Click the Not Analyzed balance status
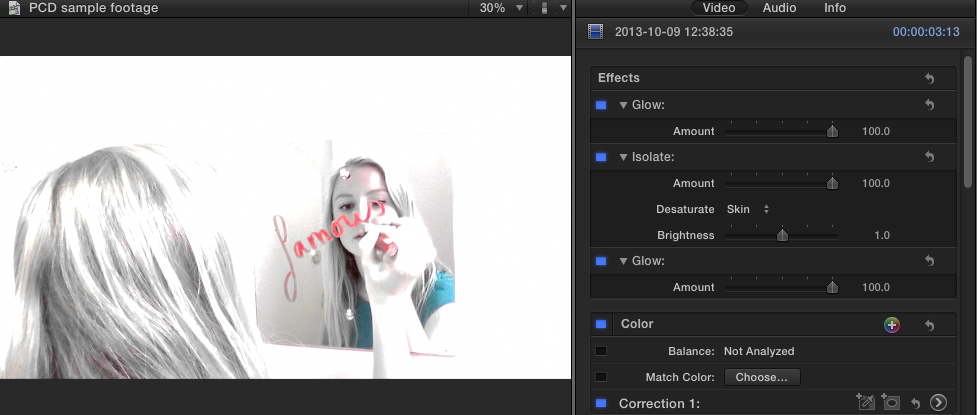 click(x=759, y=351)
